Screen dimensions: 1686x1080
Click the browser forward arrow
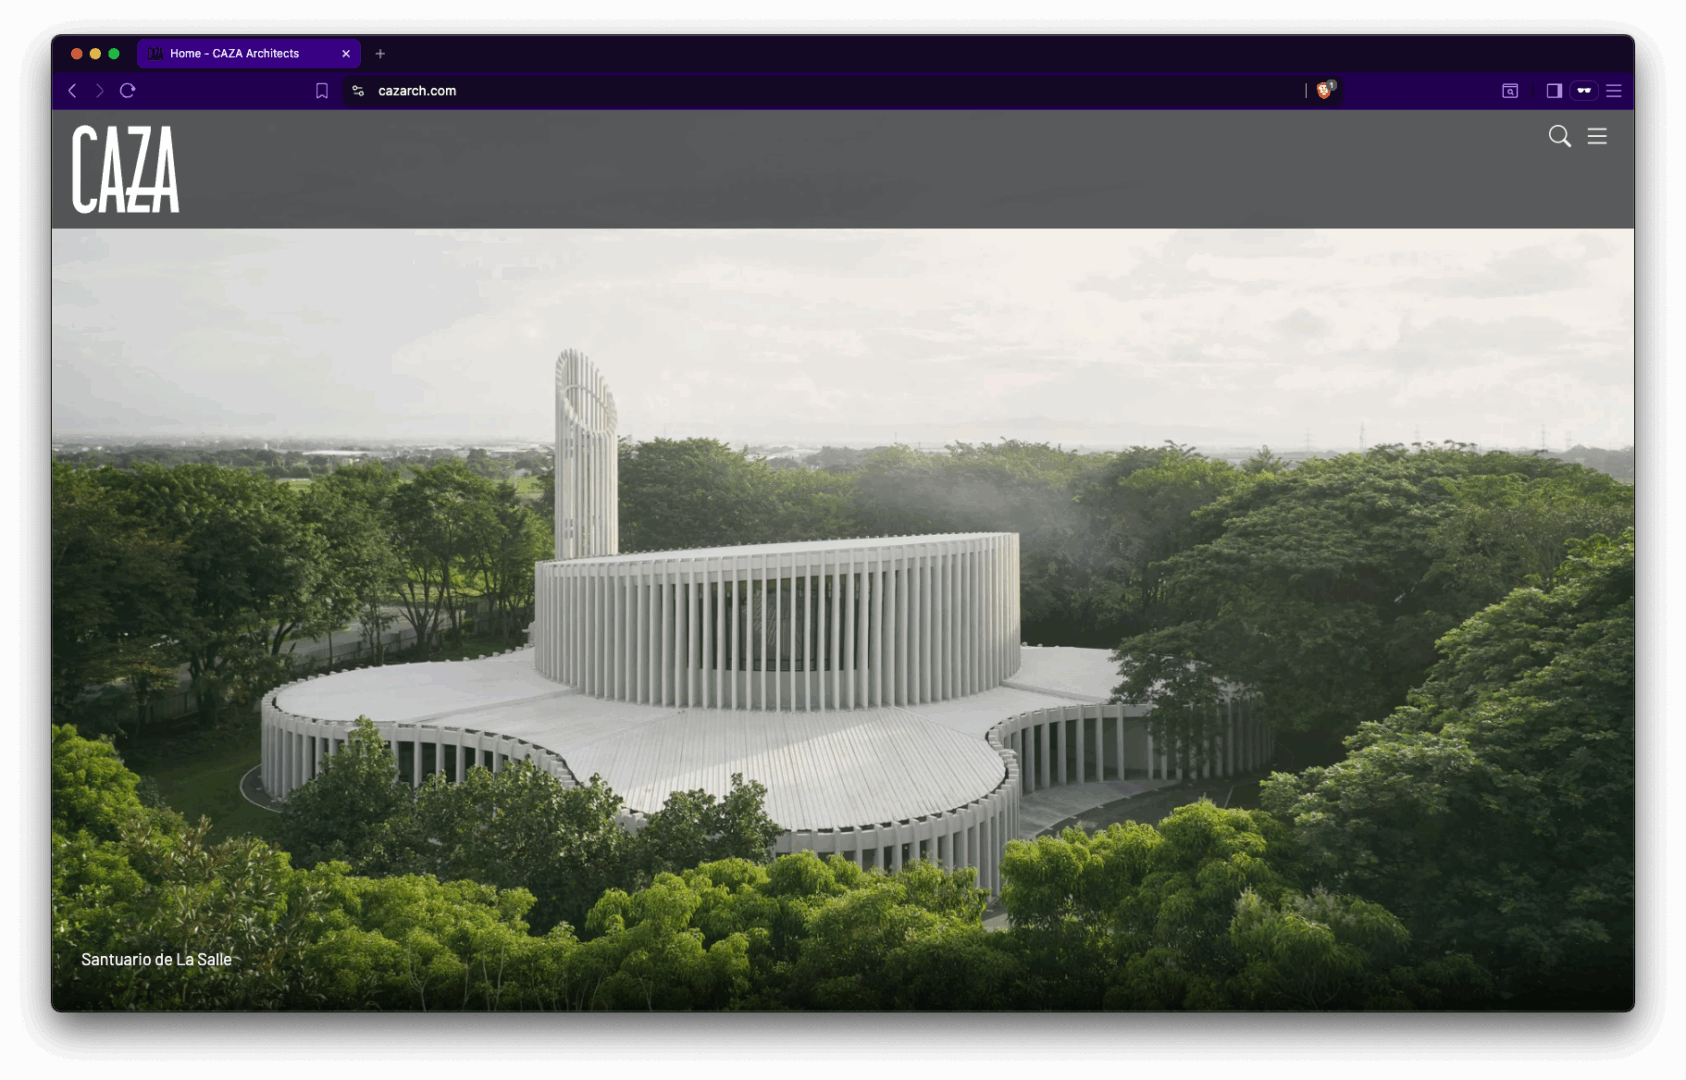point(99,91)
